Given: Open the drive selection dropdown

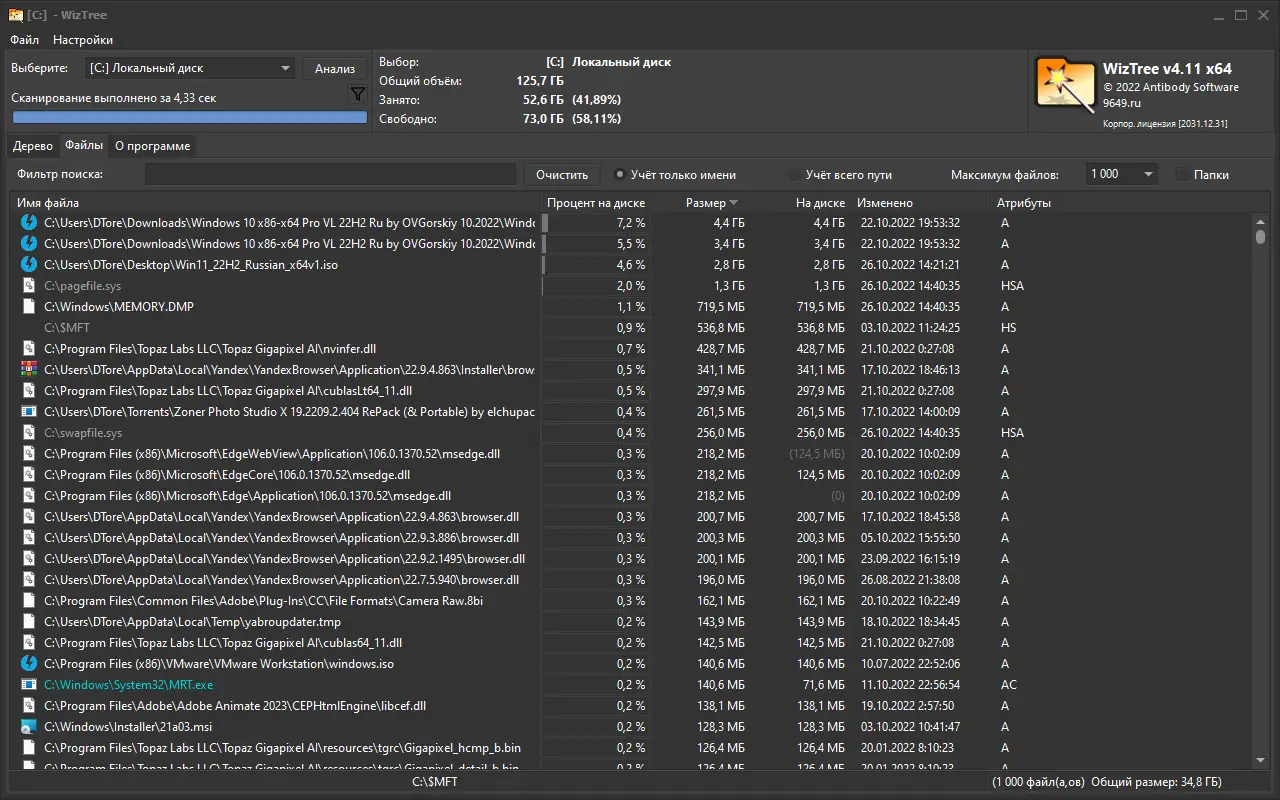Looking at the screenshot, I should [190, 68].
